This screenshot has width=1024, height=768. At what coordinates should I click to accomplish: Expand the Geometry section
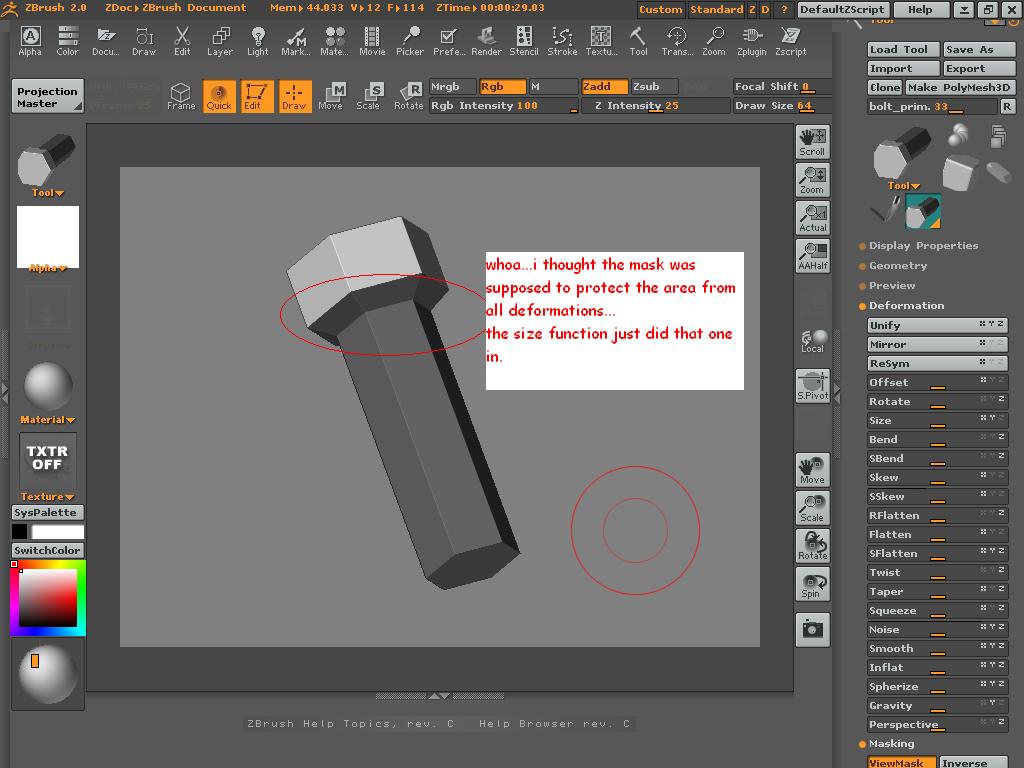[897, 266]
